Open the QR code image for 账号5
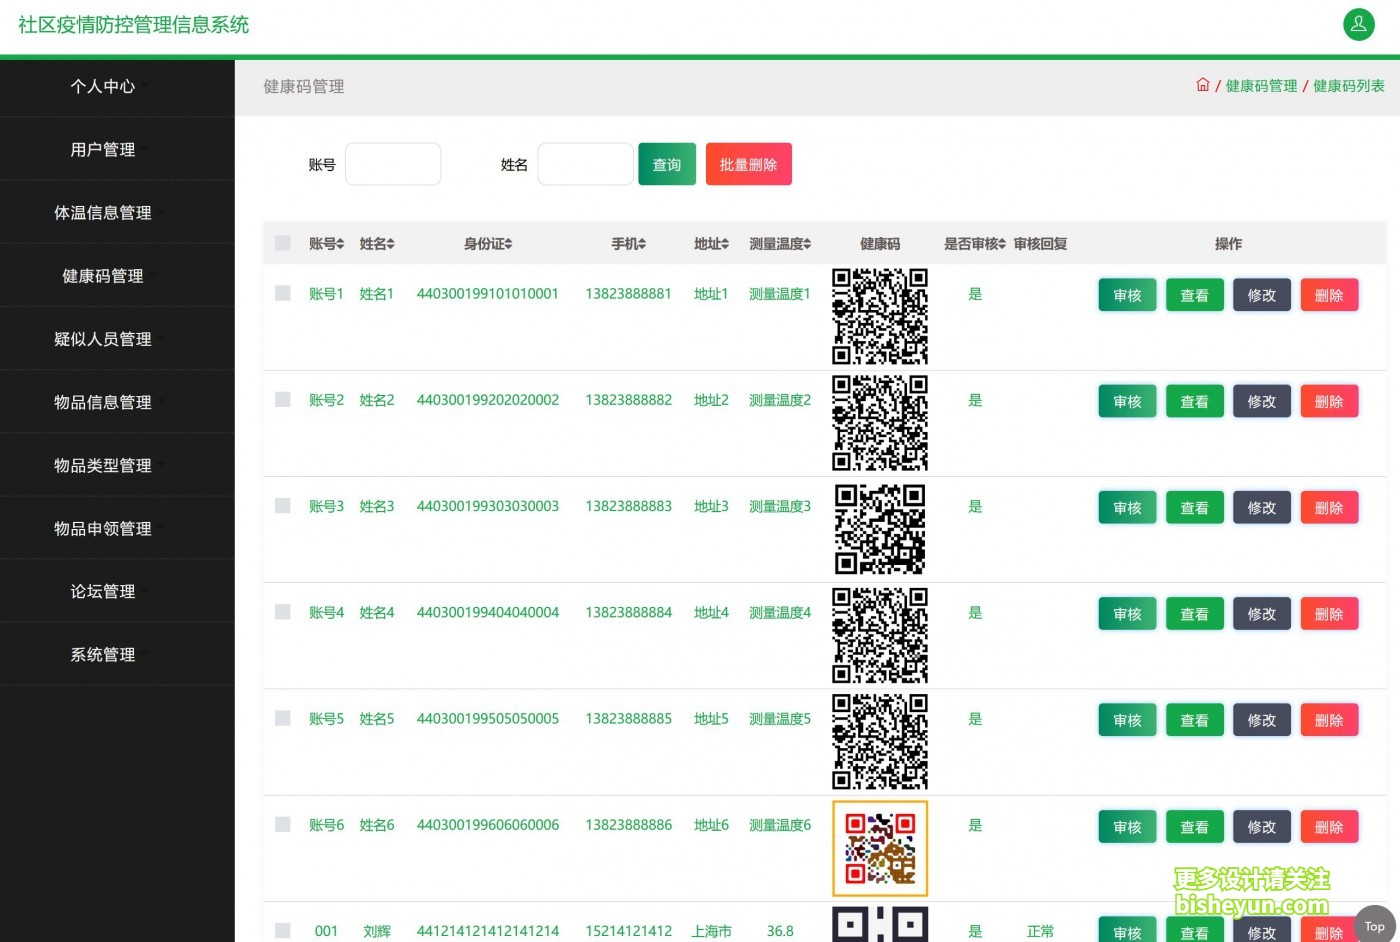 click(x=880, y=742)
